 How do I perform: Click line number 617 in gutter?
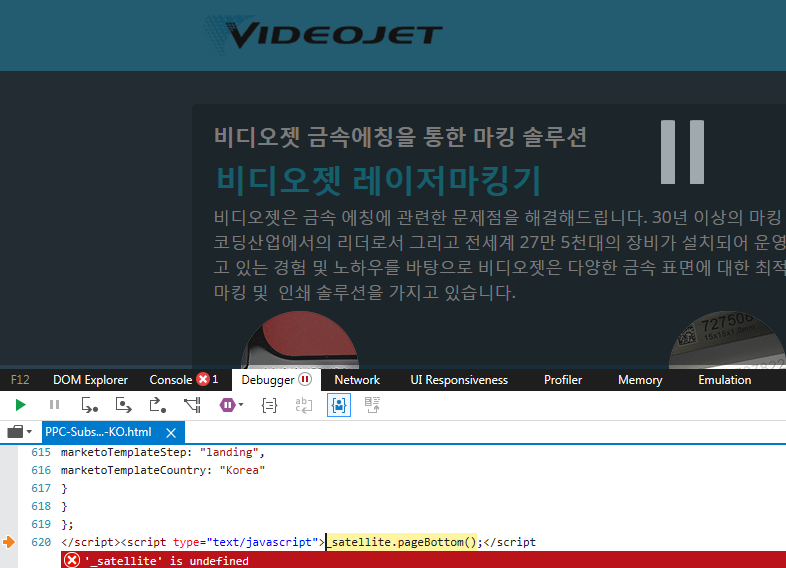click(41, 488)
